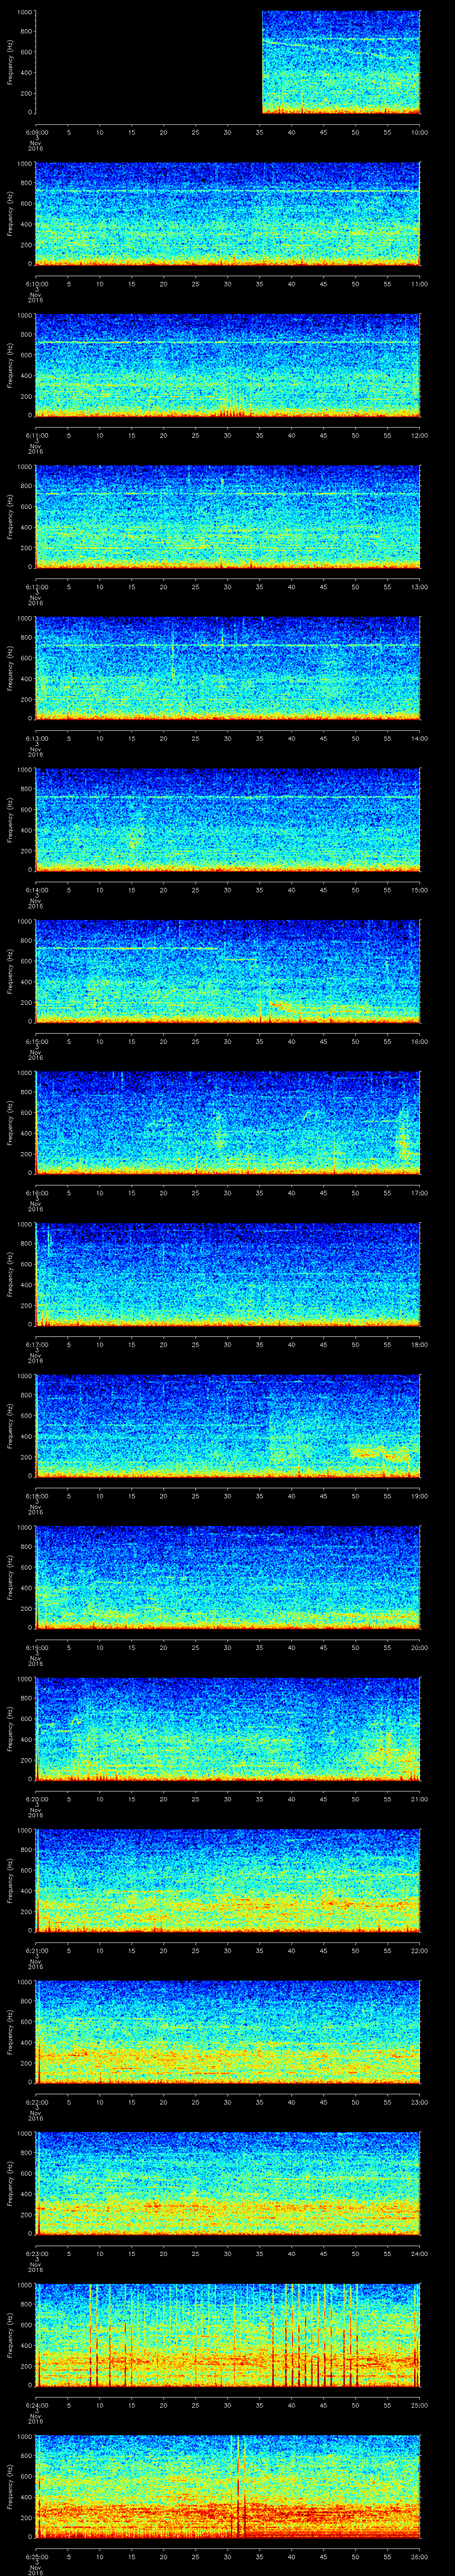This screenshot has width=455, height=2576.
Task: Click the 11:00 end-of-axis label
Action: 419,284
